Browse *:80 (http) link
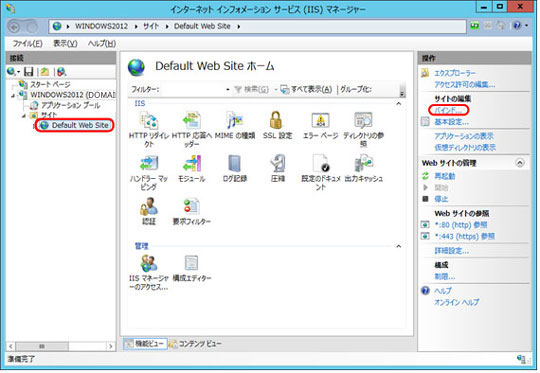540x373 pixels. (x=461, y=225)
